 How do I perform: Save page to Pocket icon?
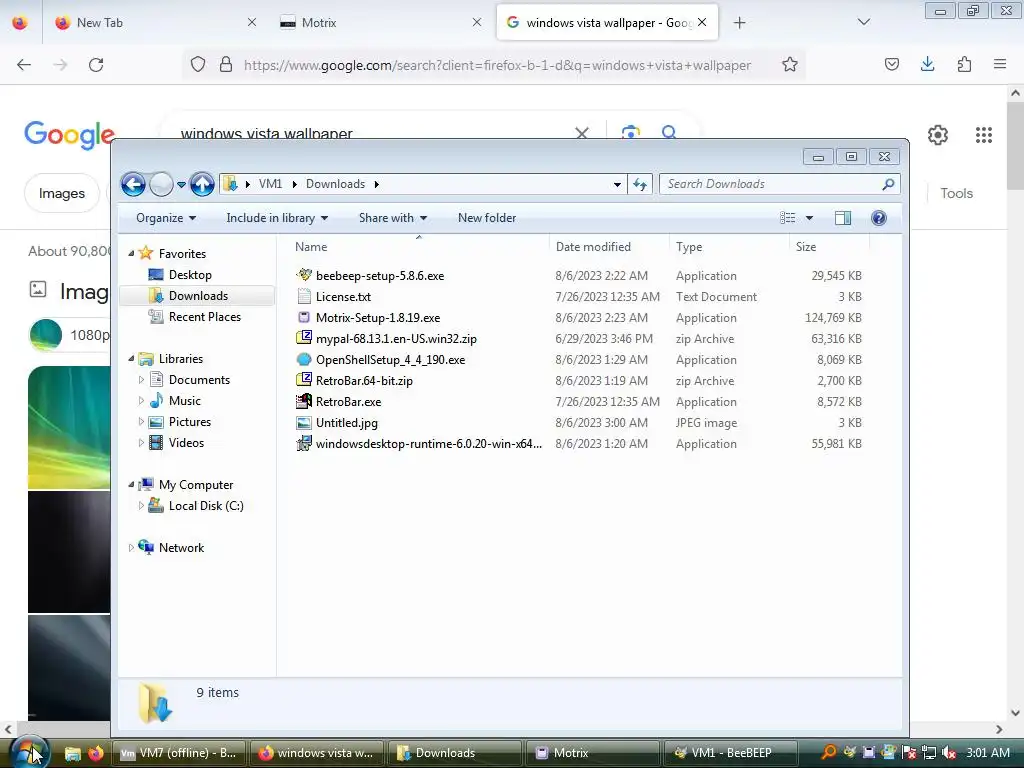[x=891, y=64]
